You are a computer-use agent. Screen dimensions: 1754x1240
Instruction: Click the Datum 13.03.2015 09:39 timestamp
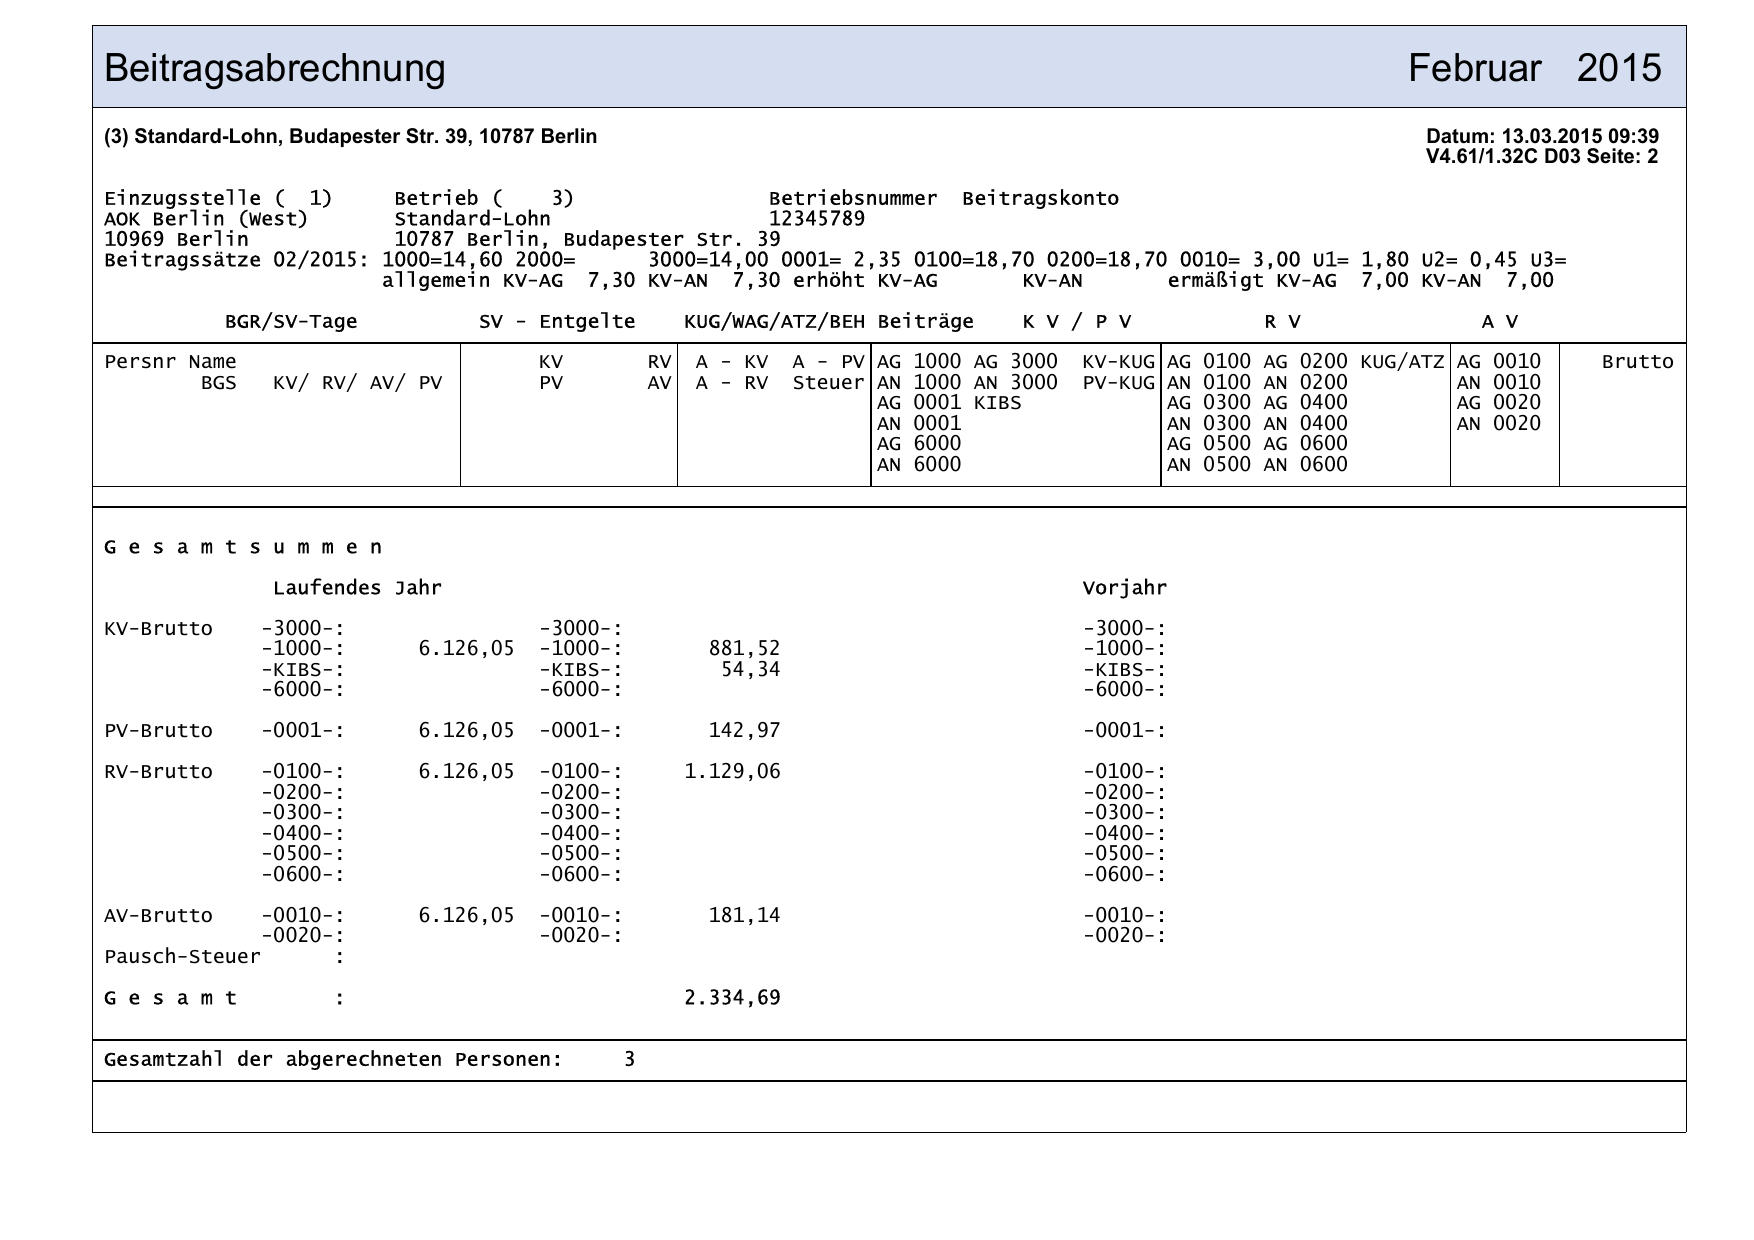pyautogui.click(x=1541, y=137)
